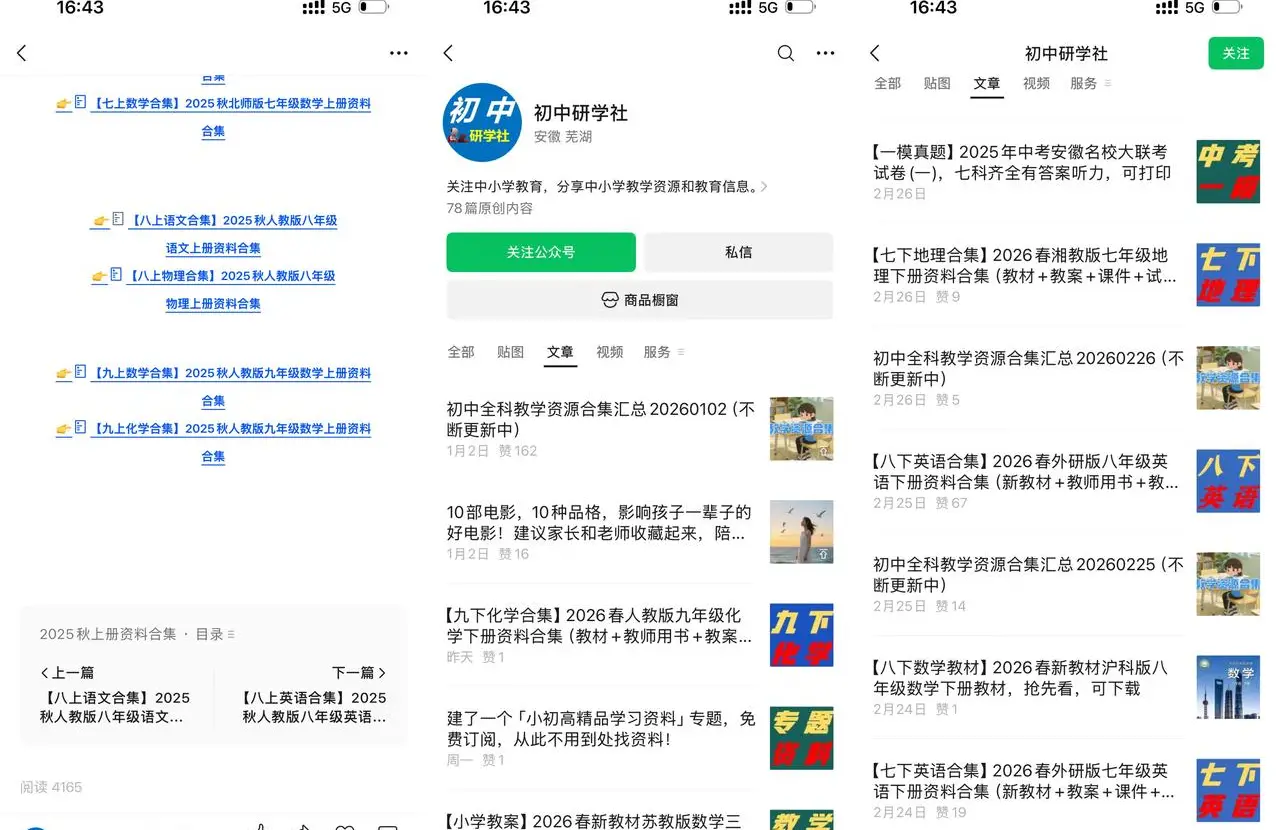Open the seaside girl movie article thumbnail
This screenshot has width=1280, height=830.
(801, 532)
